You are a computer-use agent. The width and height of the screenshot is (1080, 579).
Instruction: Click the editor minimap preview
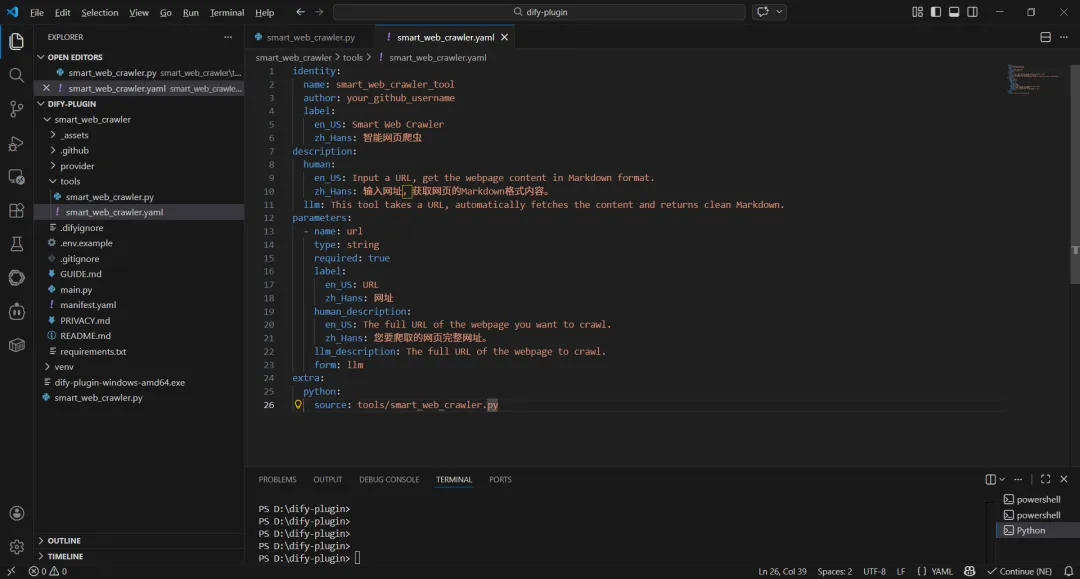point(1035,79)
